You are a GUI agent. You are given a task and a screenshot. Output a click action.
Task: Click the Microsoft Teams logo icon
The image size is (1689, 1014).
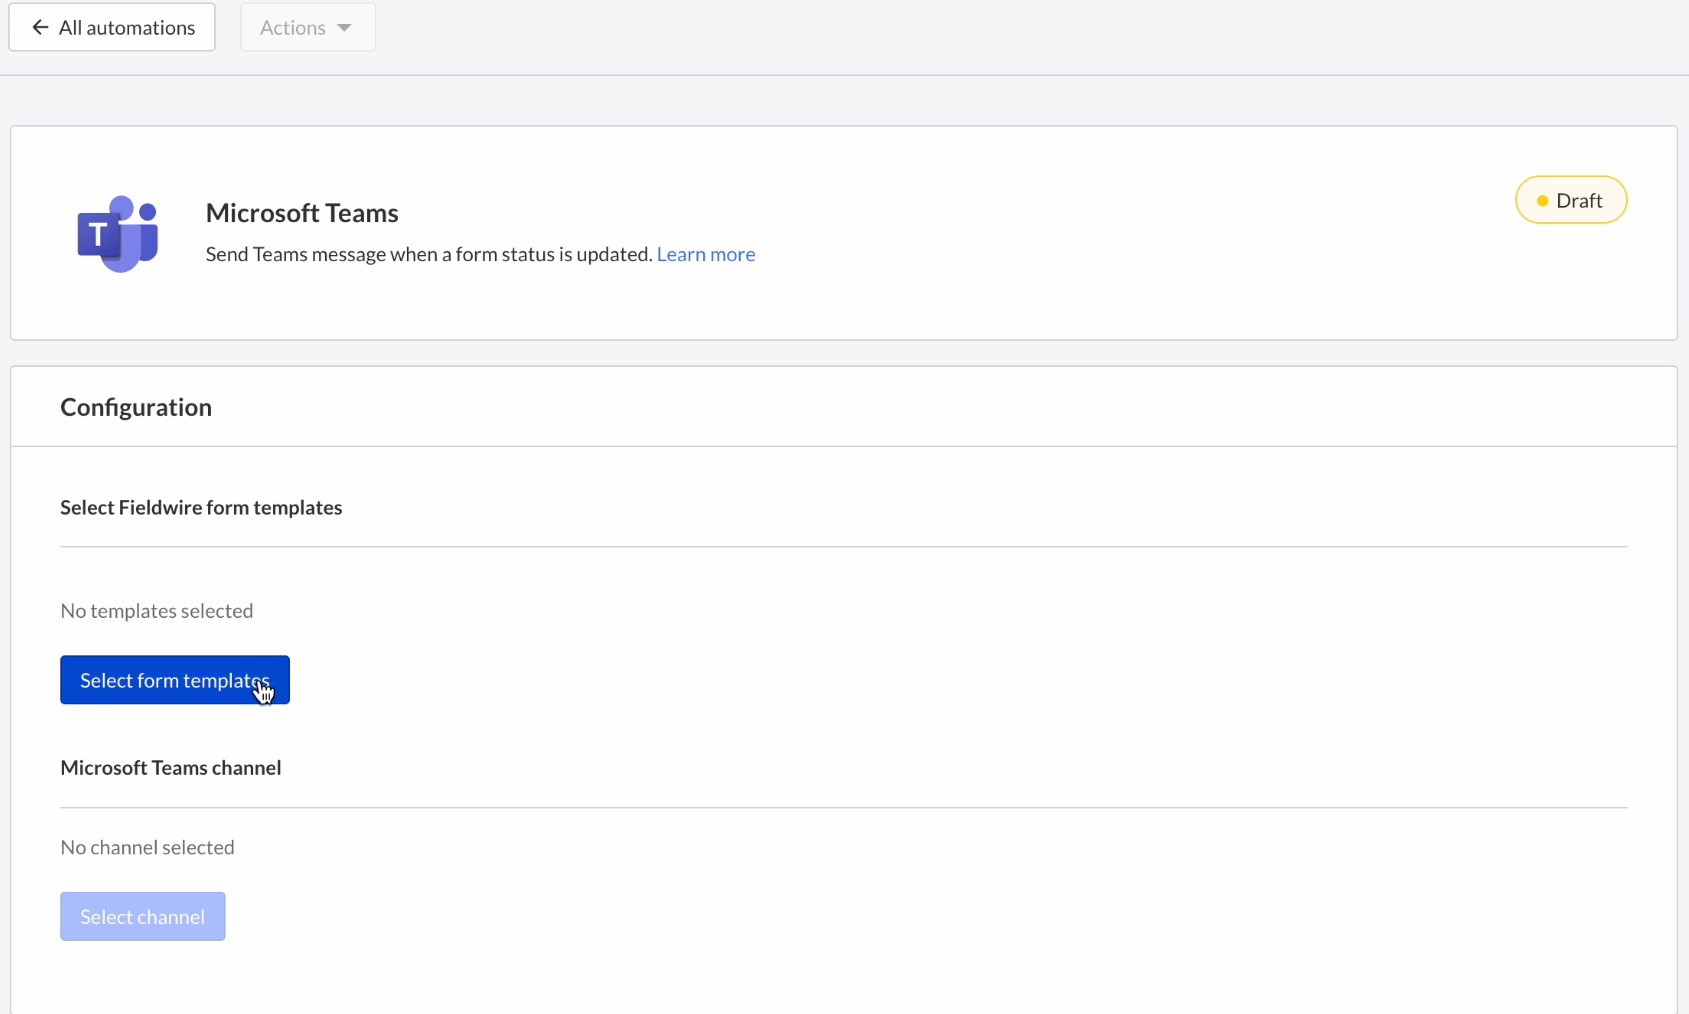click(118, 234)
